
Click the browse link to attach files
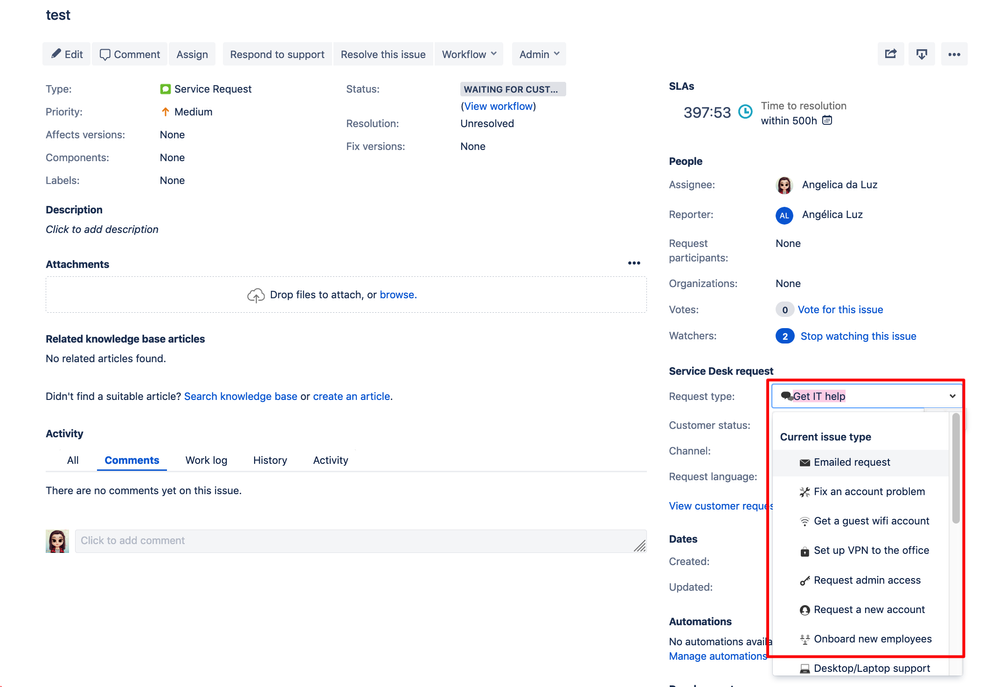click(x=397, y=295)
